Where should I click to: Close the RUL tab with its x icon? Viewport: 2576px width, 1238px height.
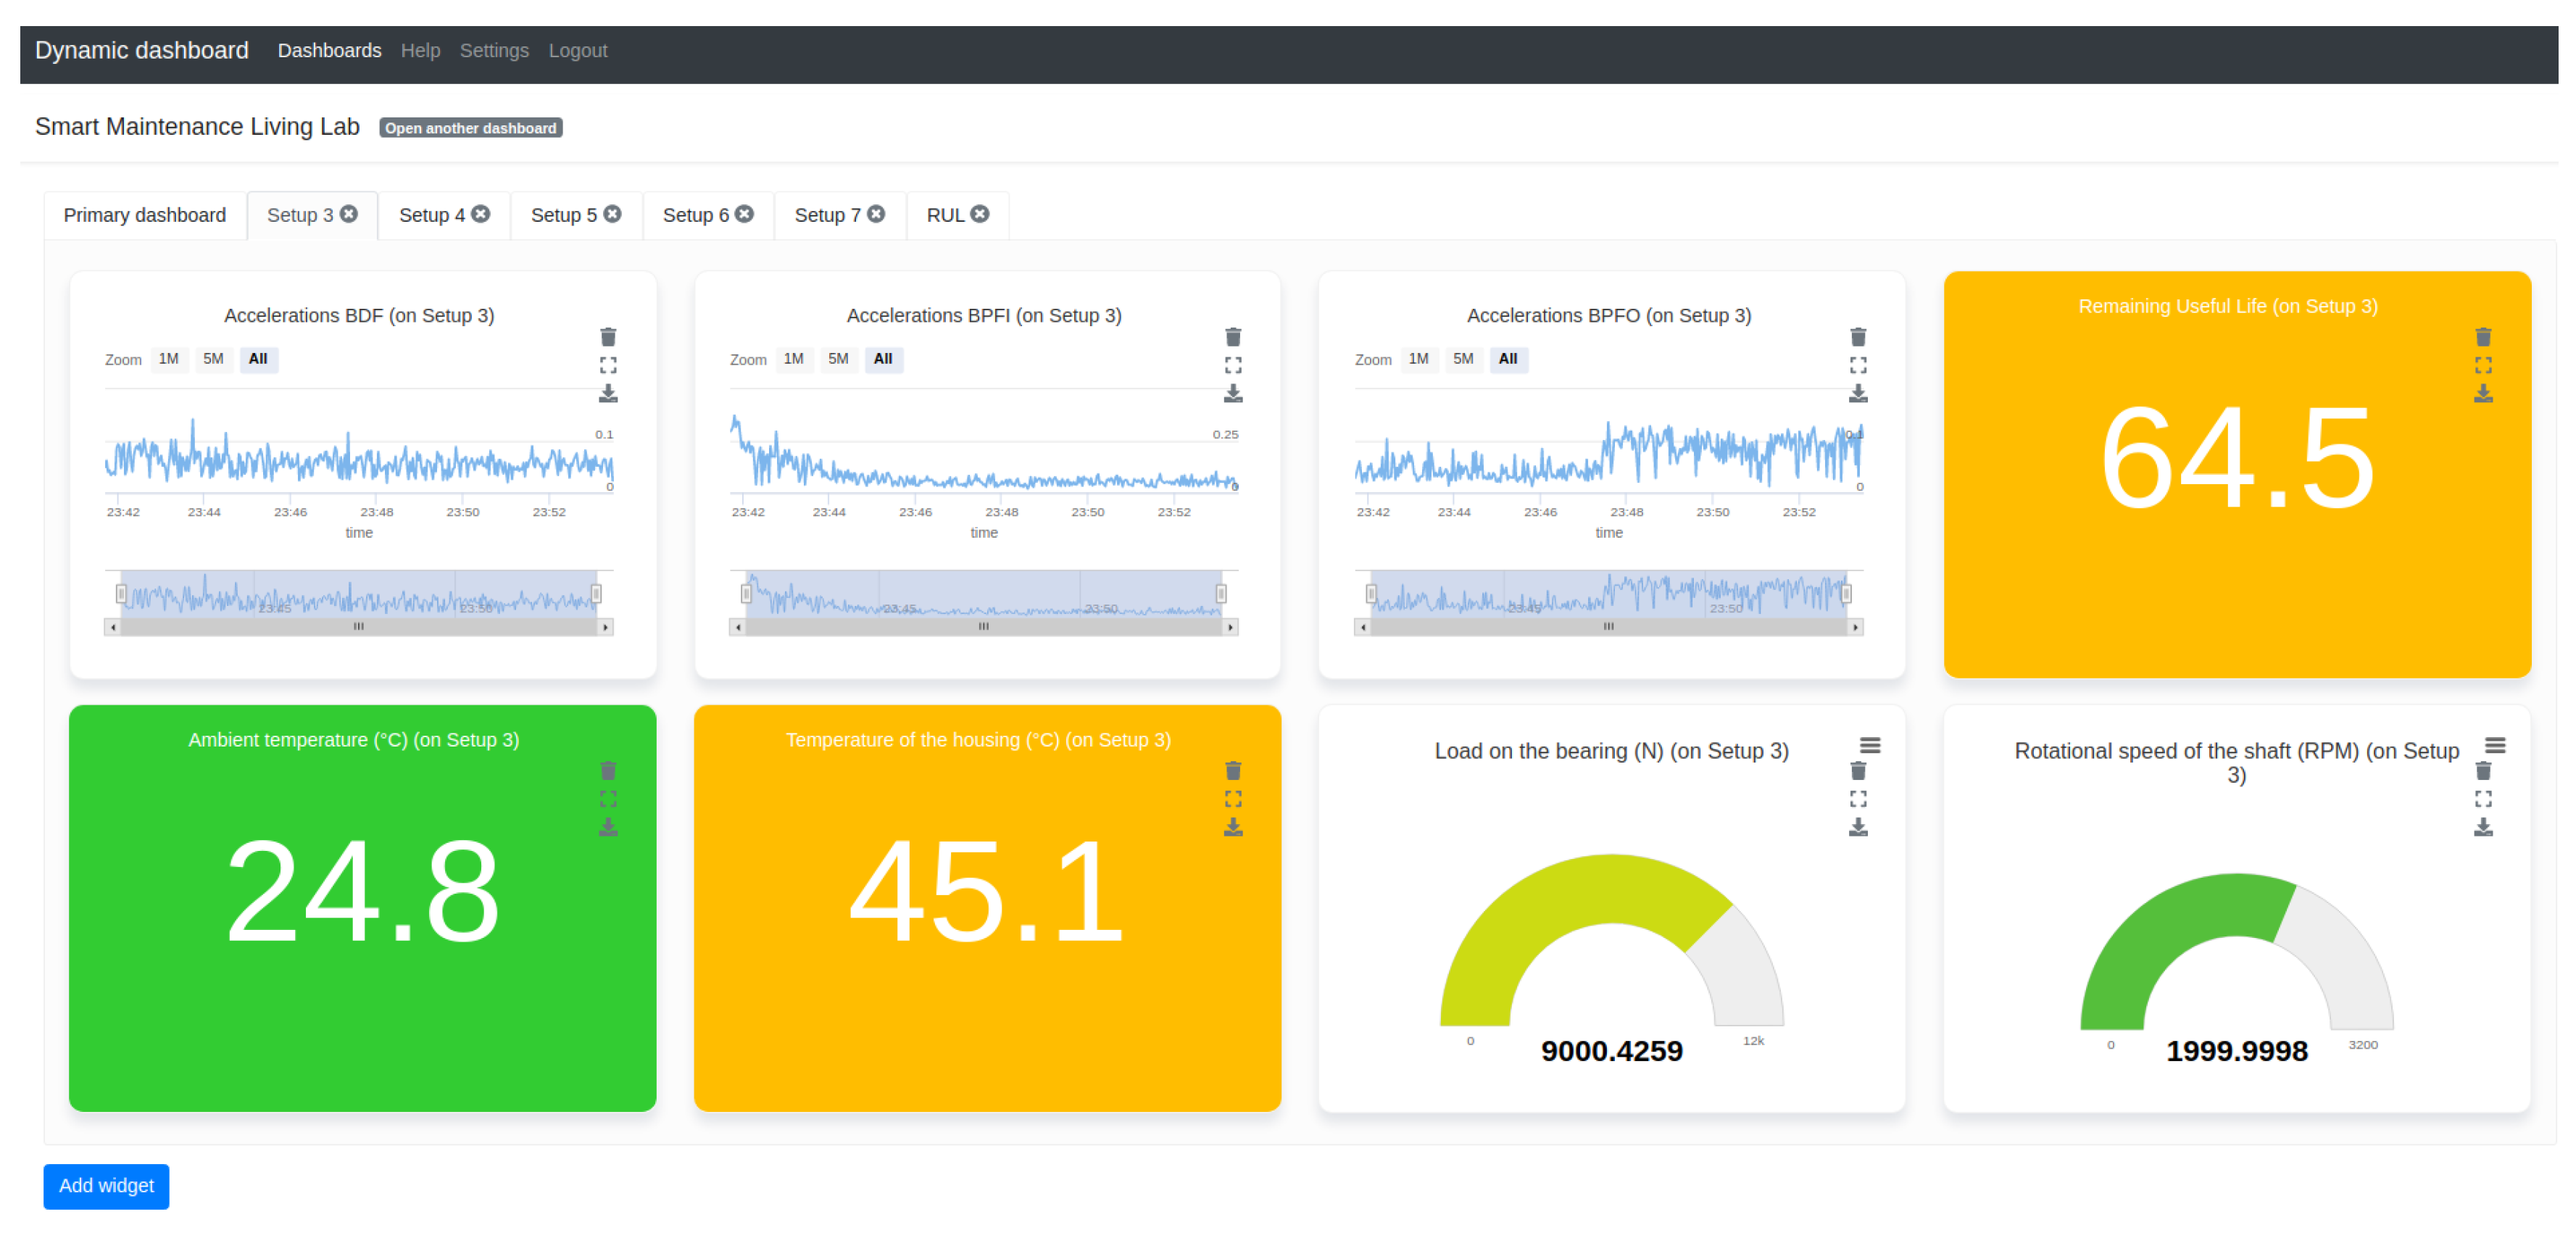(980, 214)
